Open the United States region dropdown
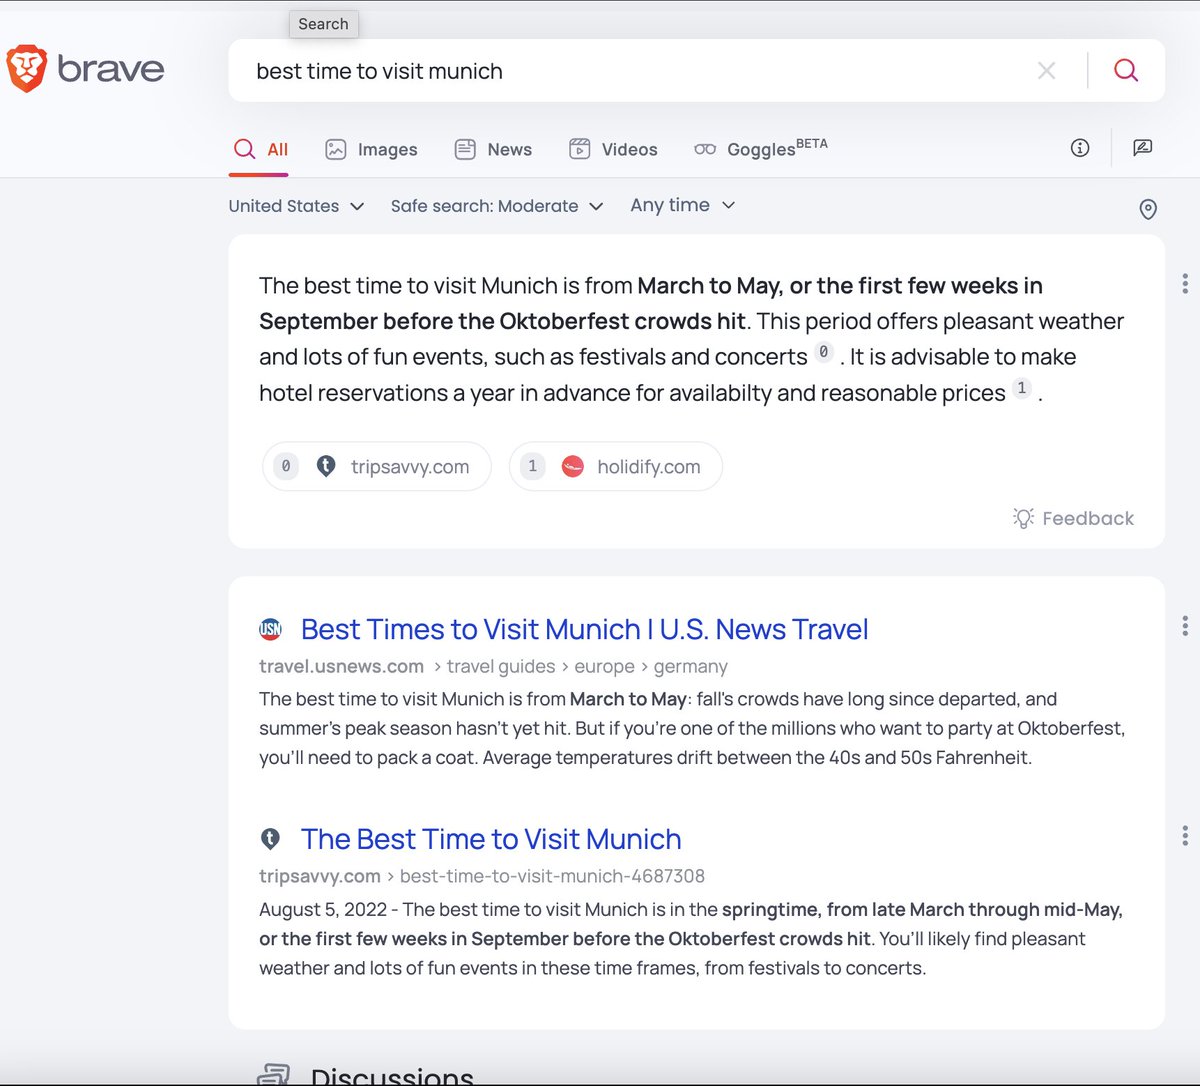This screenshot has height=1086, width=1200. (296, 206)
